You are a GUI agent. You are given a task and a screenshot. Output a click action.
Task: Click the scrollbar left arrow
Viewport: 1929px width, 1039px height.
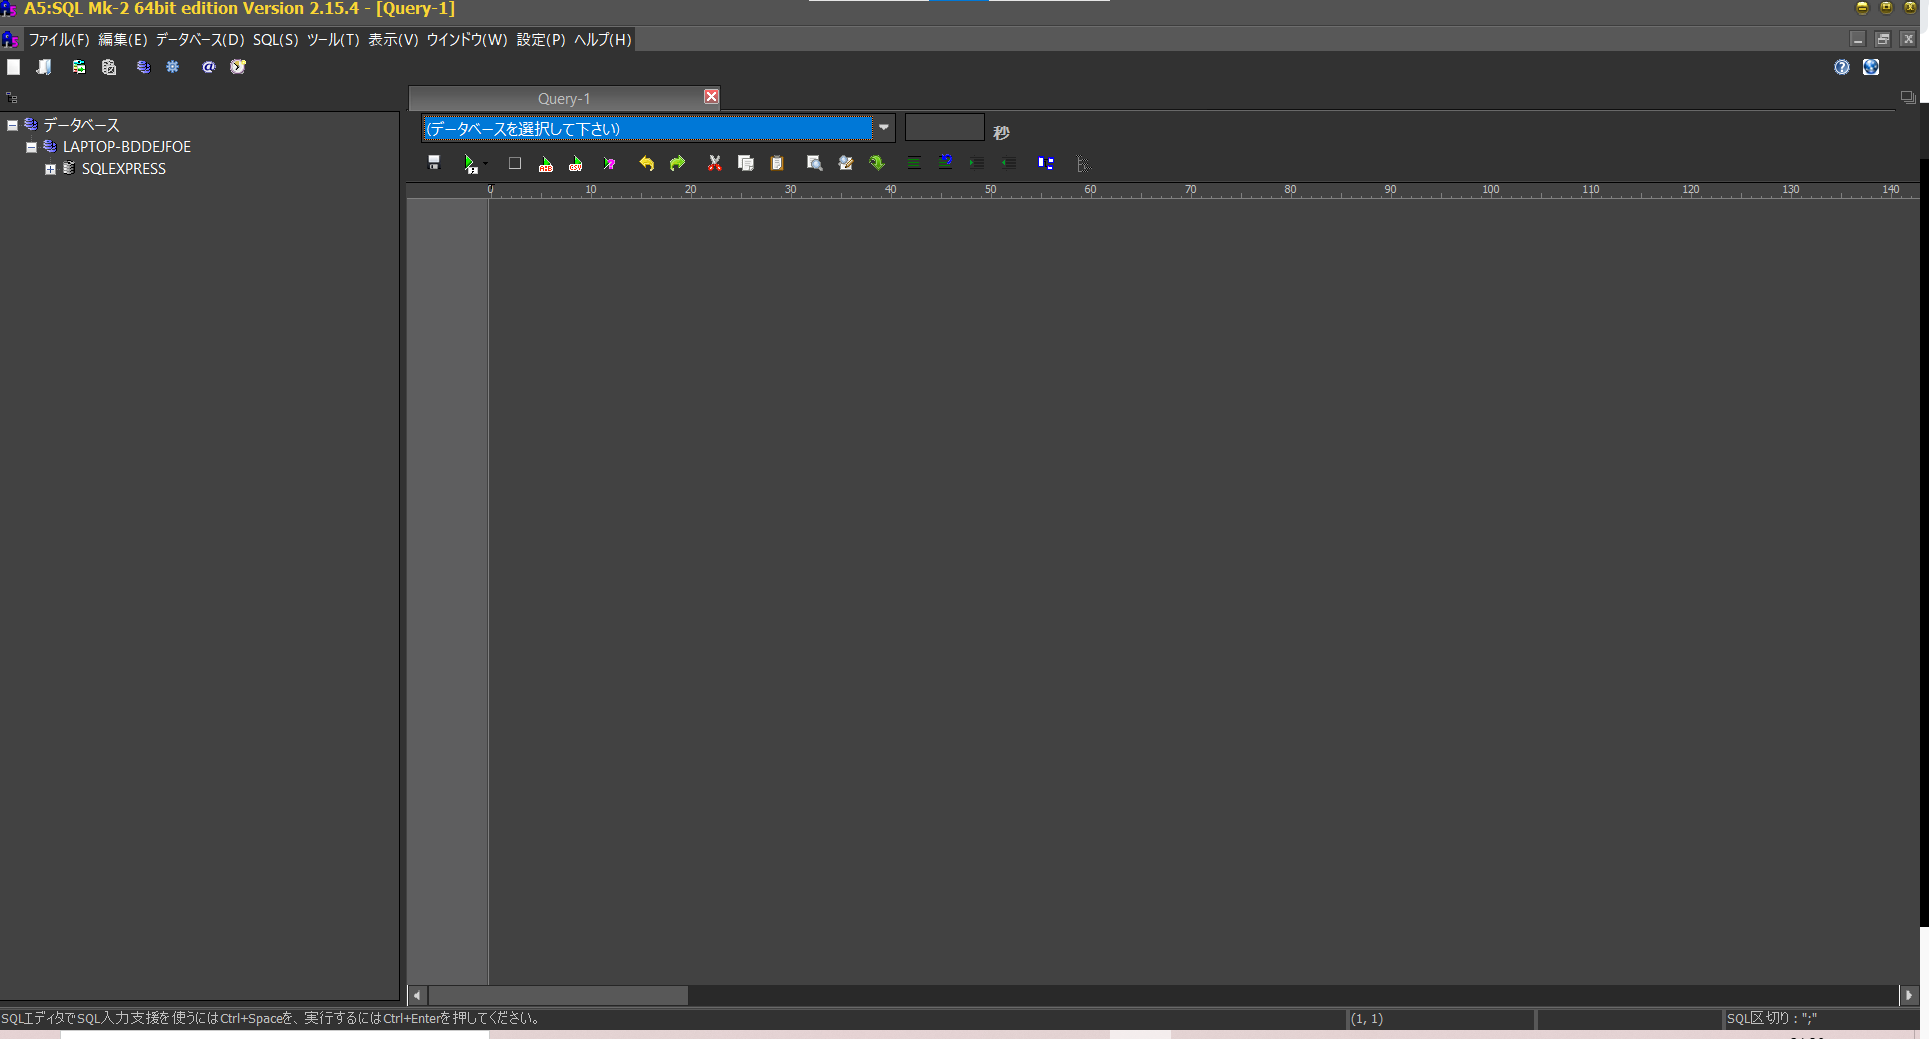(x=417, y=995)
